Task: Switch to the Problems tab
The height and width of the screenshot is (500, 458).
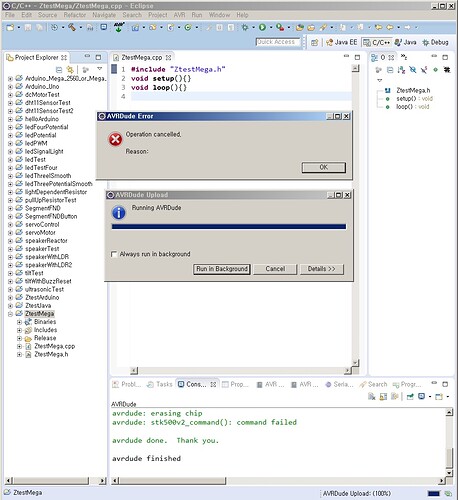Action: click(x=127, y=384)
